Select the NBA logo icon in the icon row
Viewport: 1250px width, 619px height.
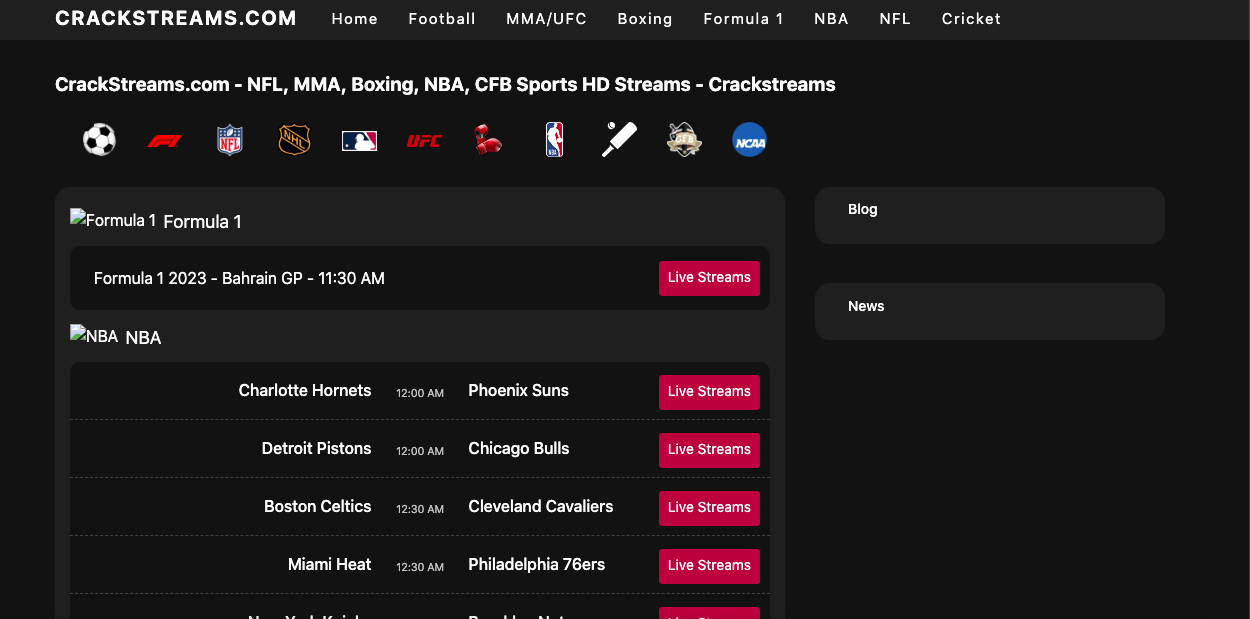554,140
